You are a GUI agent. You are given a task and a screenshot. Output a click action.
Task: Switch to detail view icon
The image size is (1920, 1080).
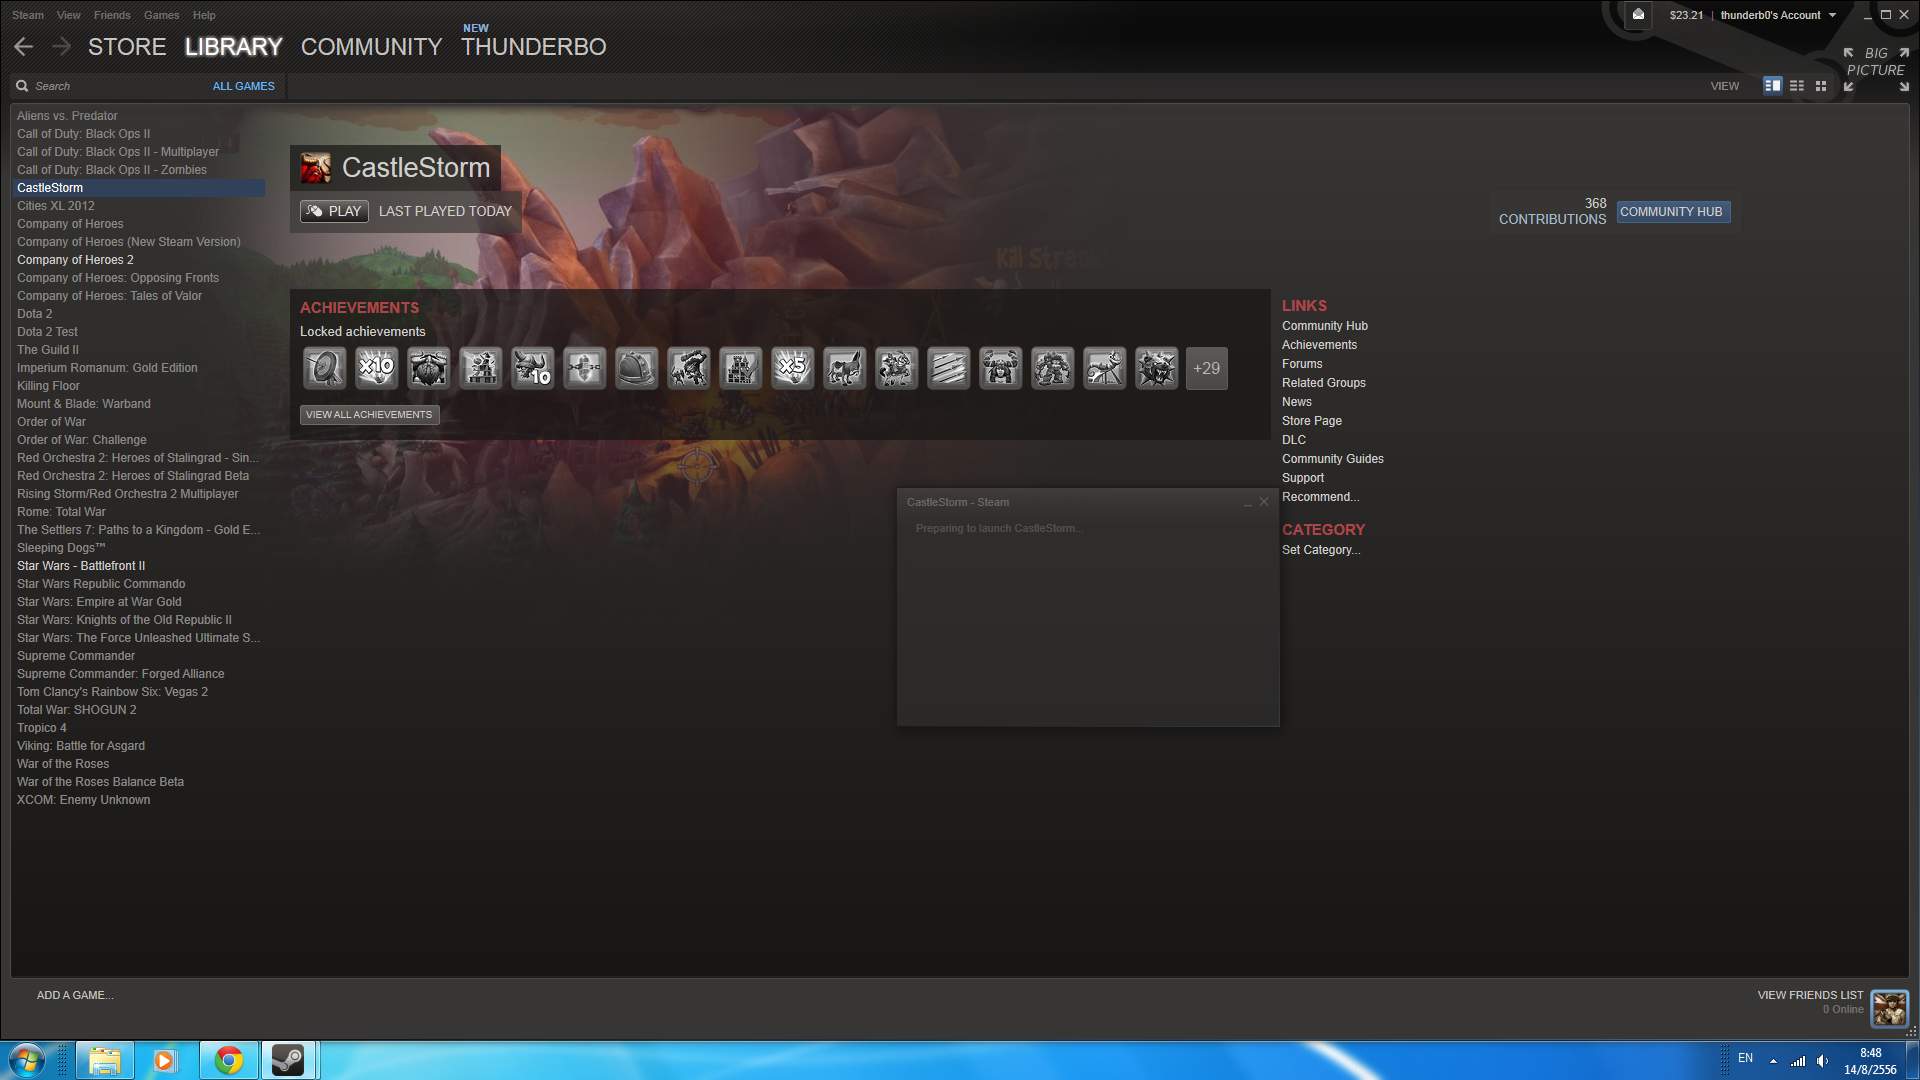[x=1772, y=86]
